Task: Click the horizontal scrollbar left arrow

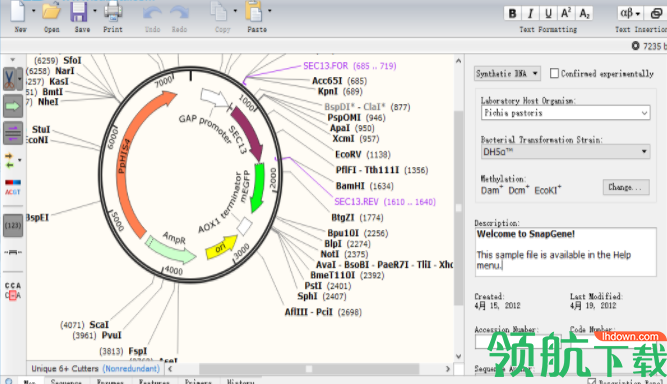Action: [170, 369]
